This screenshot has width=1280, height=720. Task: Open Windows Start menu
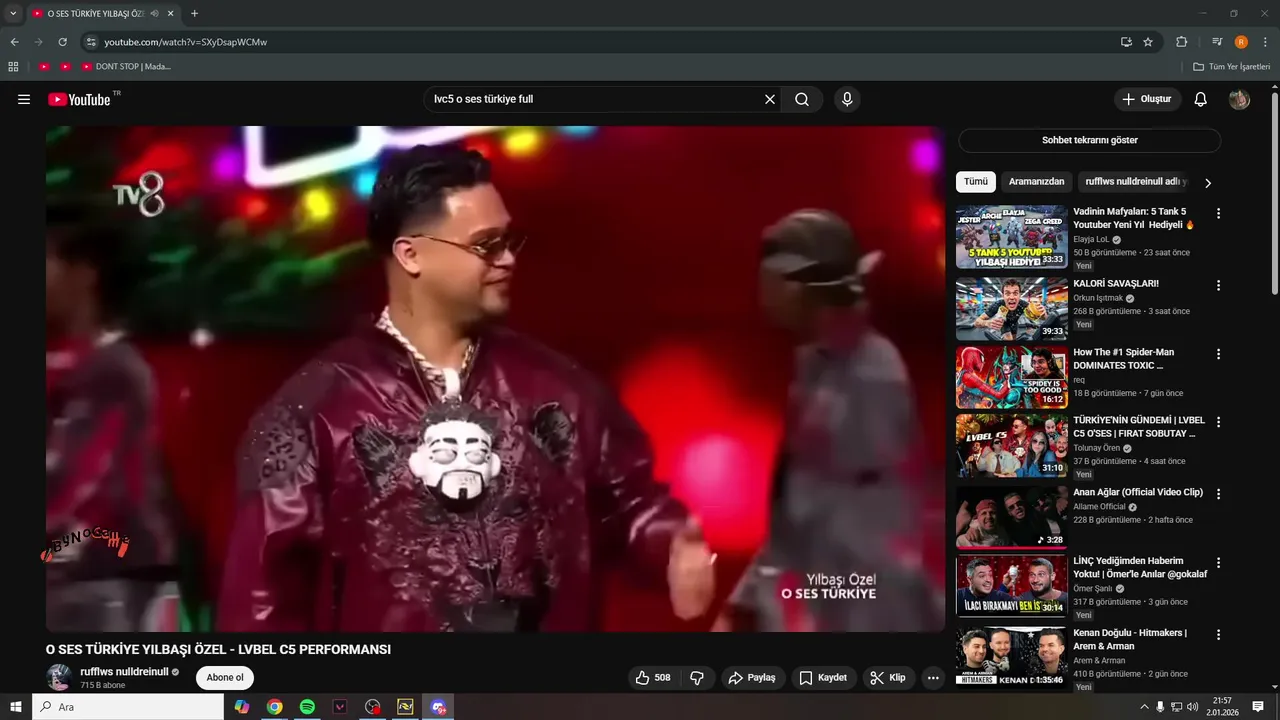[16, 707]
